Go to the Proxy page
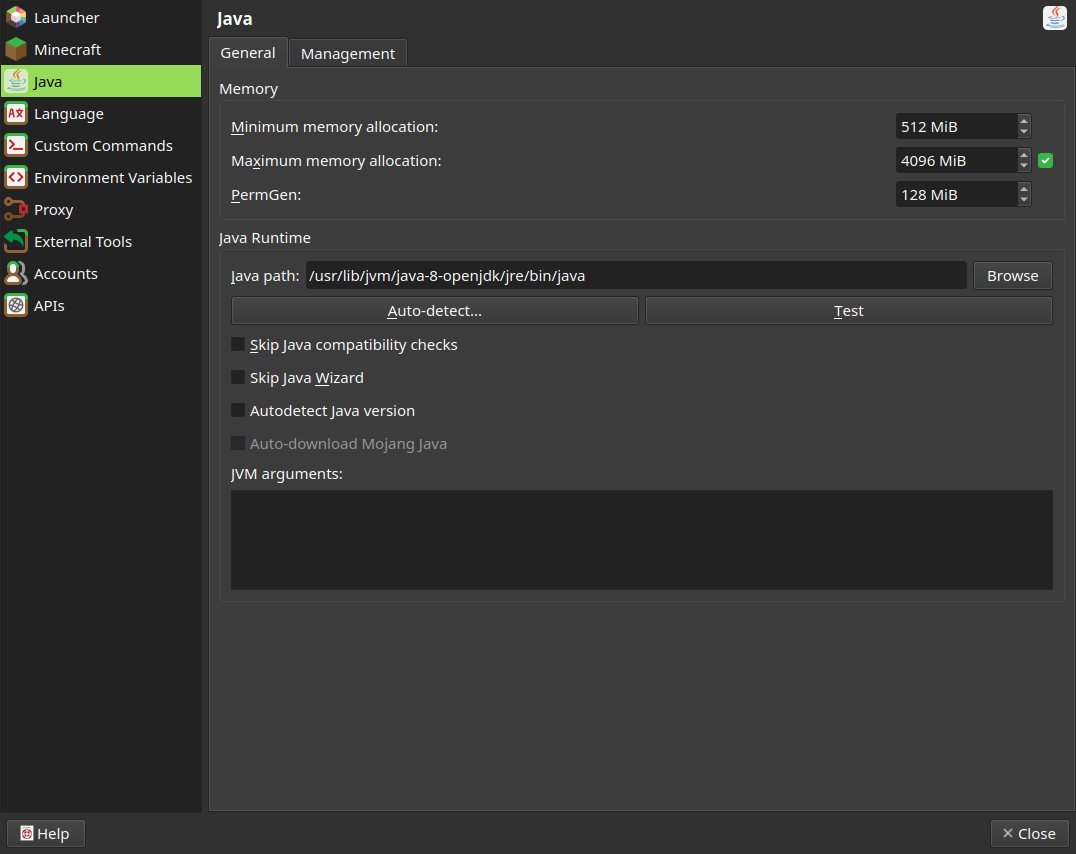 [101, 209]
